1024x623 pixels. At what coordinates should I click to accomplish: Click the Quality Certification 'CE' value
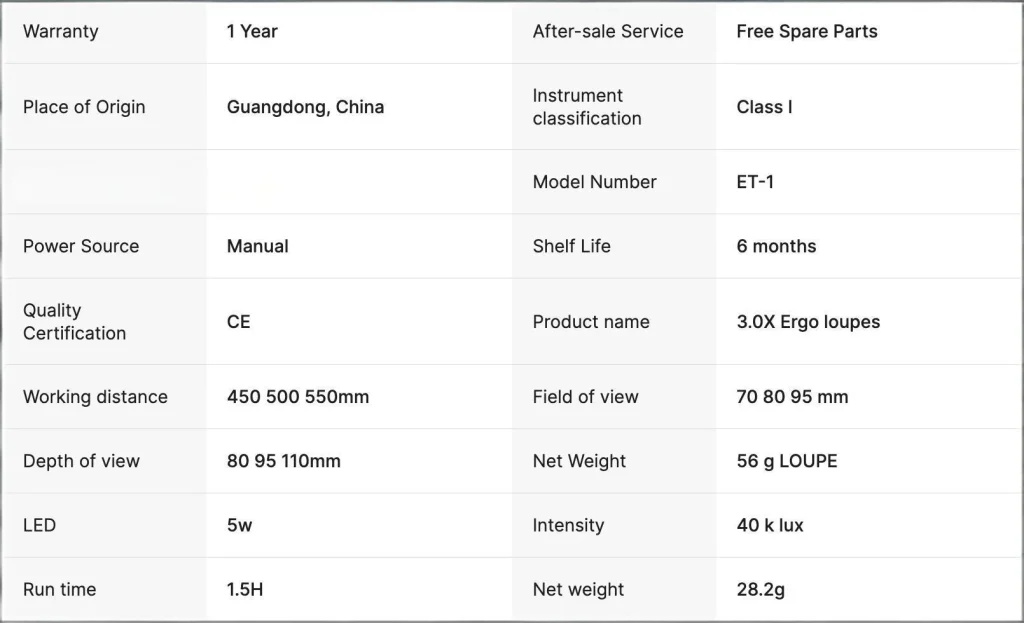tap(238, 322)
